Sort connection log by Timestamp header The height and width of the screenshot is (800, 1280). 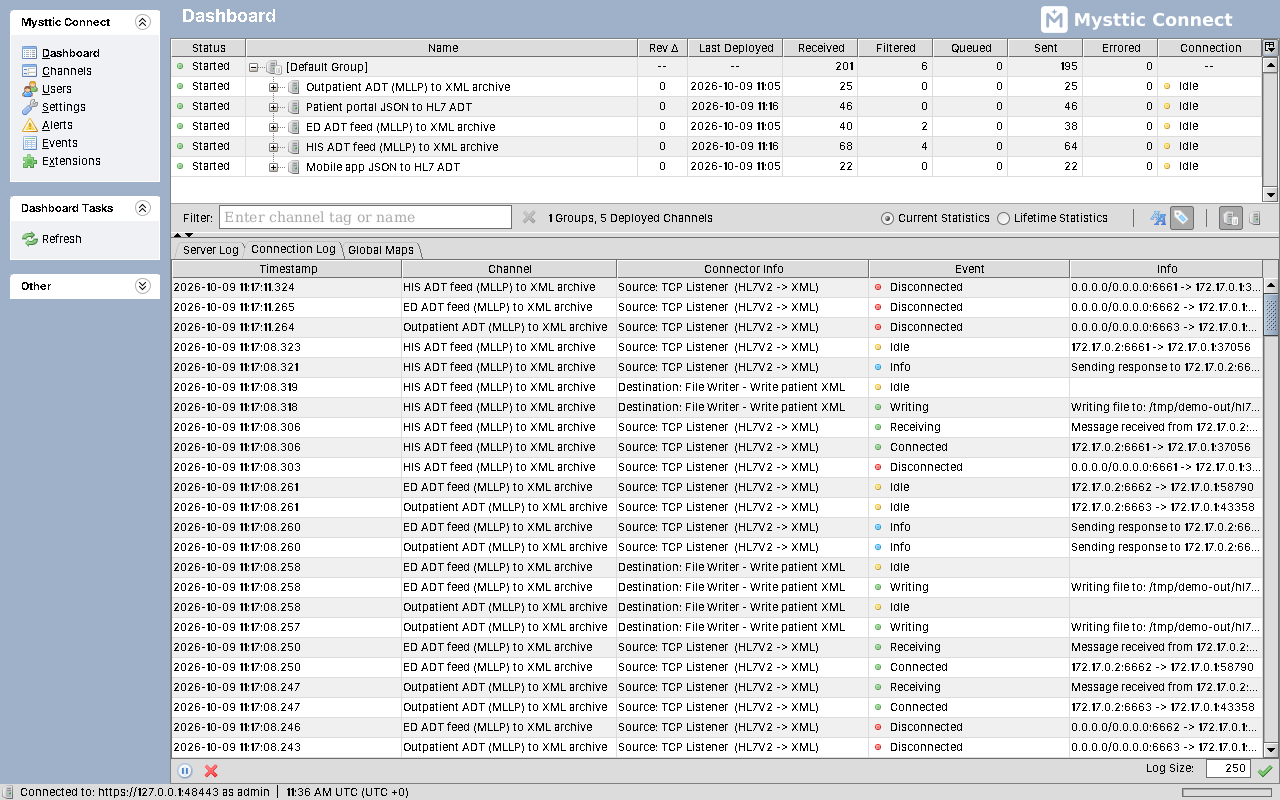(287, 269)
